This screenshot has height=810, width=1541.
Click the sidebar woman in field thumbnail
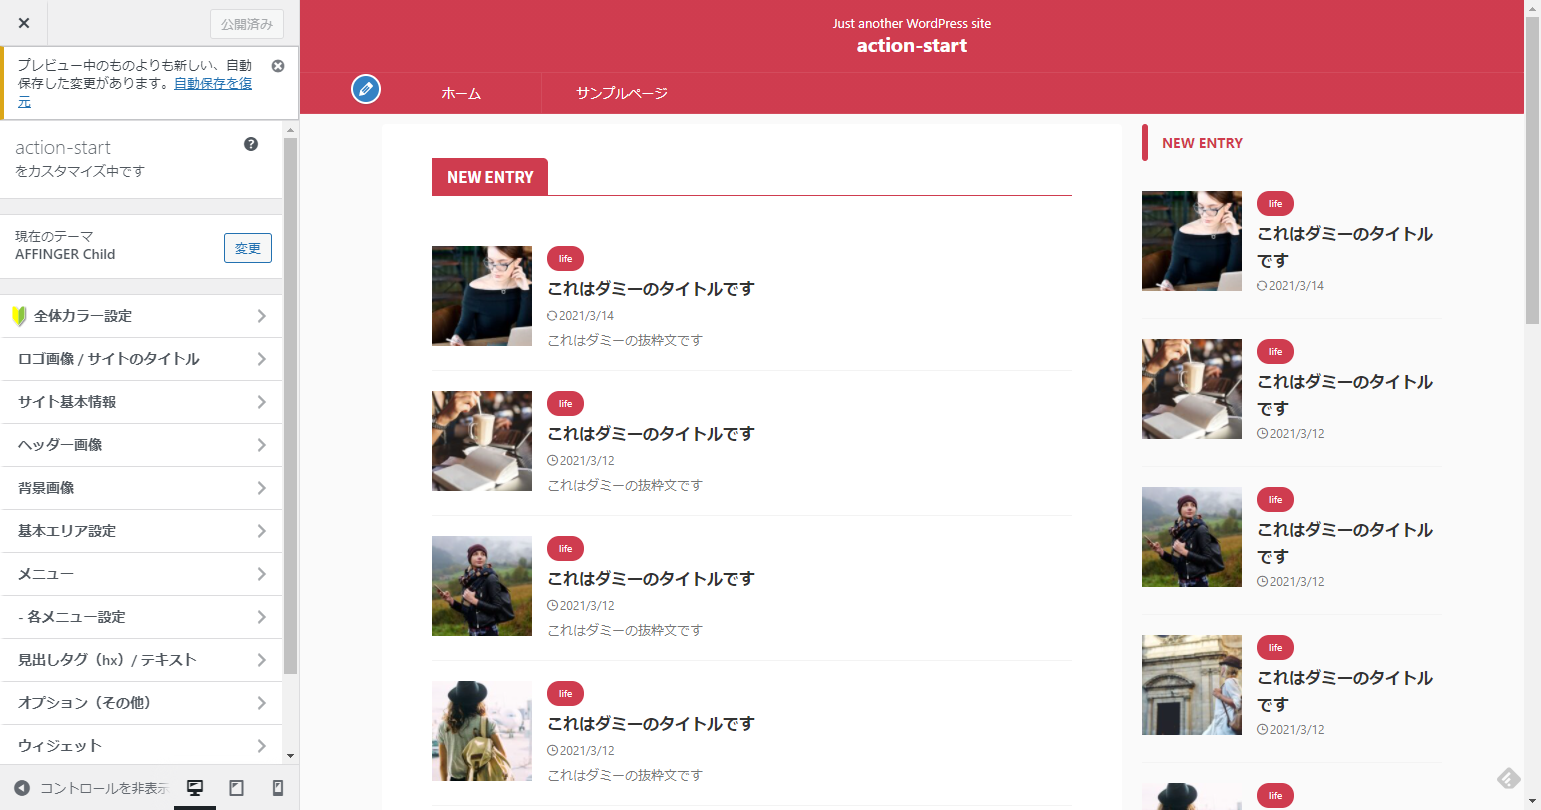(x=1192, y=537)
